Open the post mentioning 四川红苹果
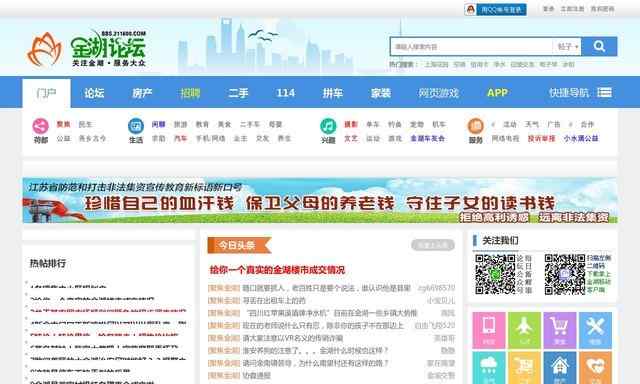640x384 pixels. 331,313
